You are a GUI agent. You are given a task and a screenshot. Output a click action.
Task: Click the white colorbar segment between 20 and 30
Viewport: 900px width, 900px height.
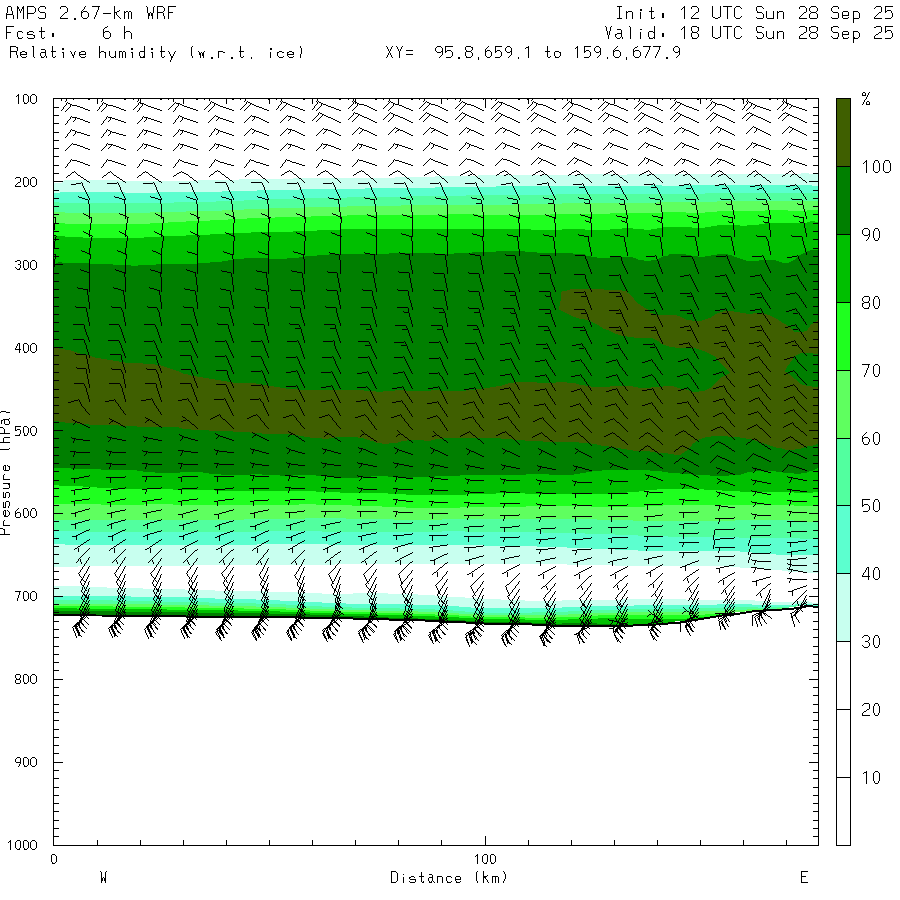point(843,676)
